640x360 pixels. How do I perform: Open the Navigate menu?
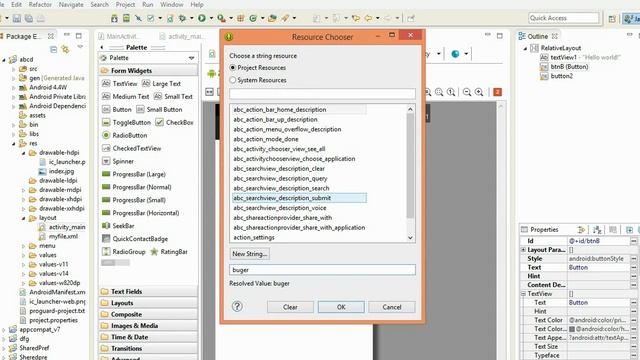click(71, 4)
